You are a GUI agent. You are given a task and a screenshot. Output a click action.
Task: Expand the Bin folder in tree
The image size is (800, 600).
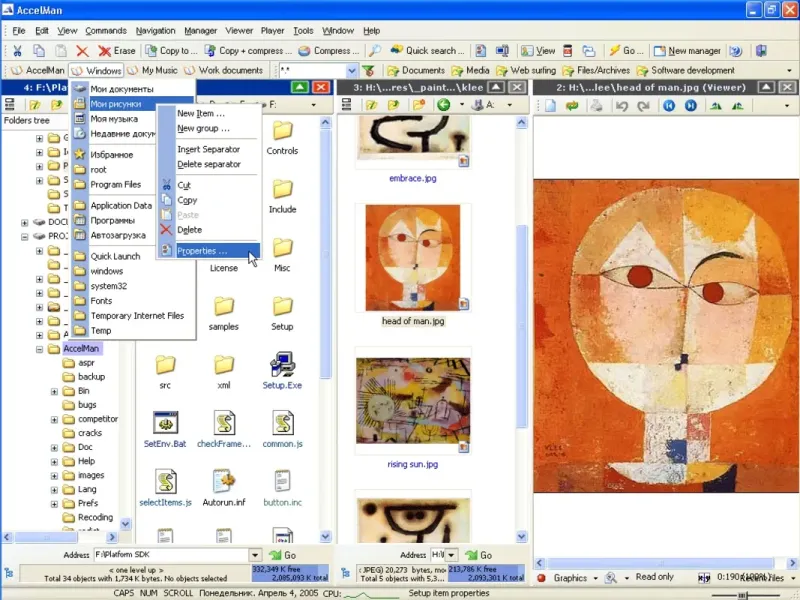tap(54, 391)
